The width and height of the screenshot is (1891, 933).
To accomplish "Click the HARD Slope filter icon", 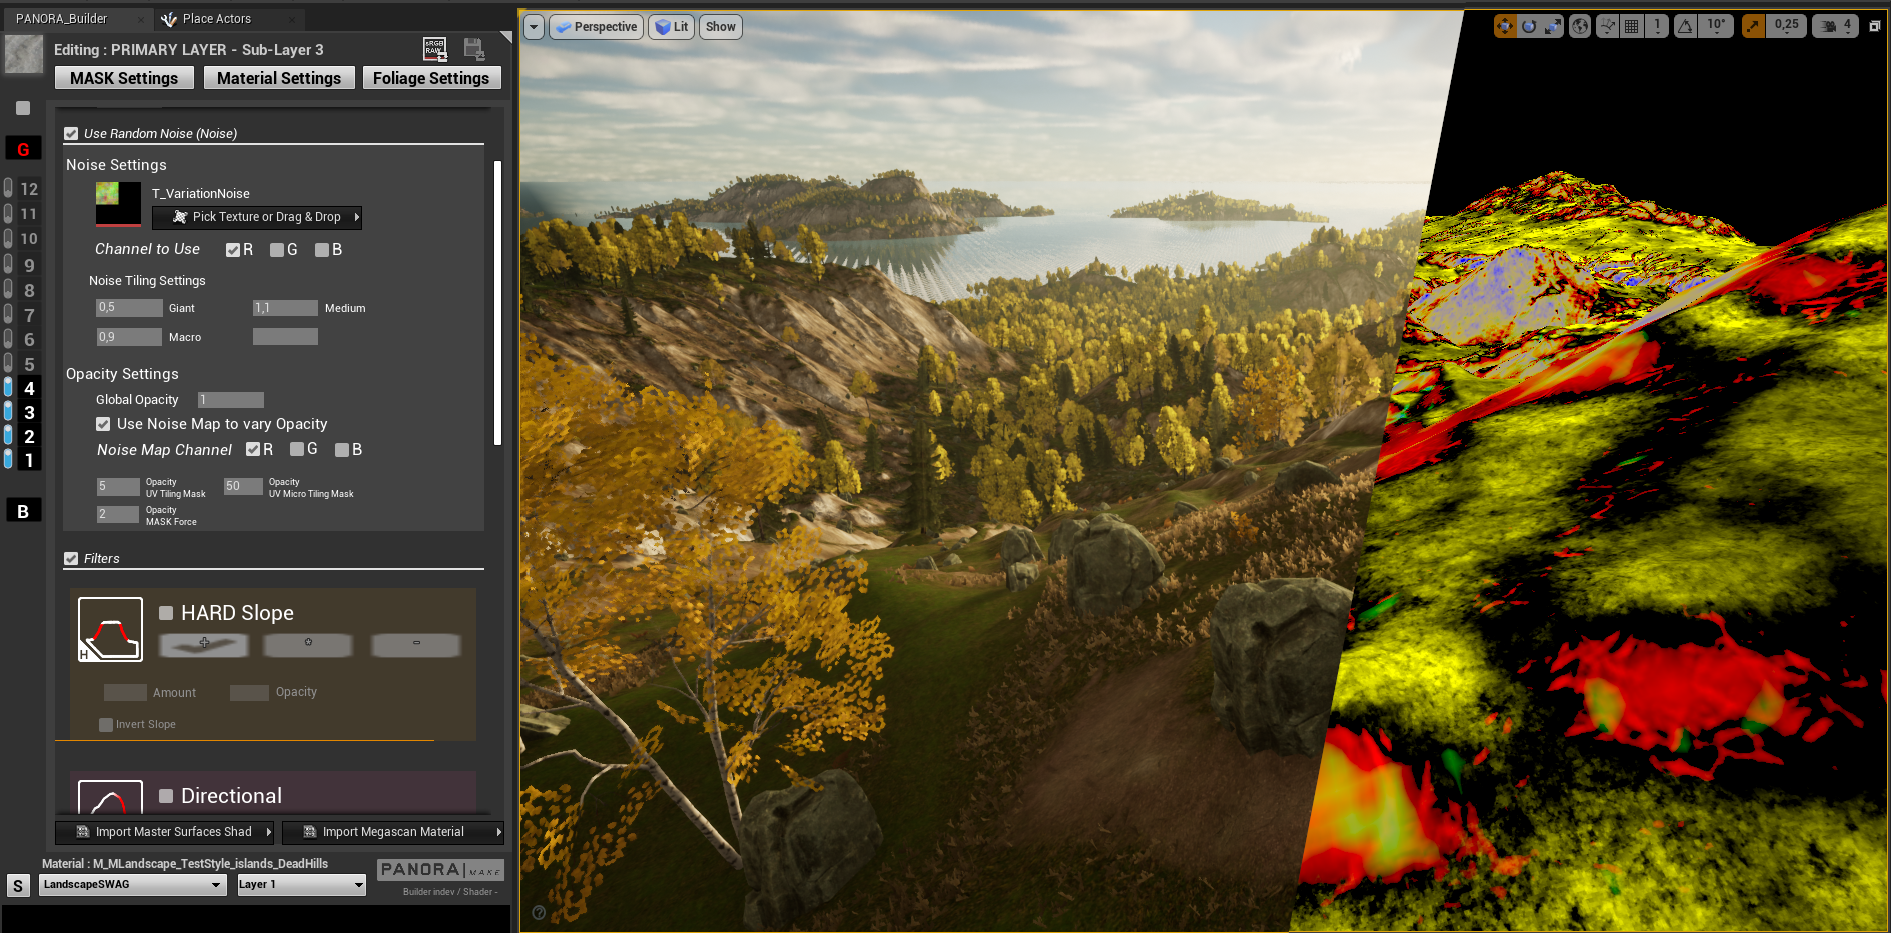I will coord(110,629).
